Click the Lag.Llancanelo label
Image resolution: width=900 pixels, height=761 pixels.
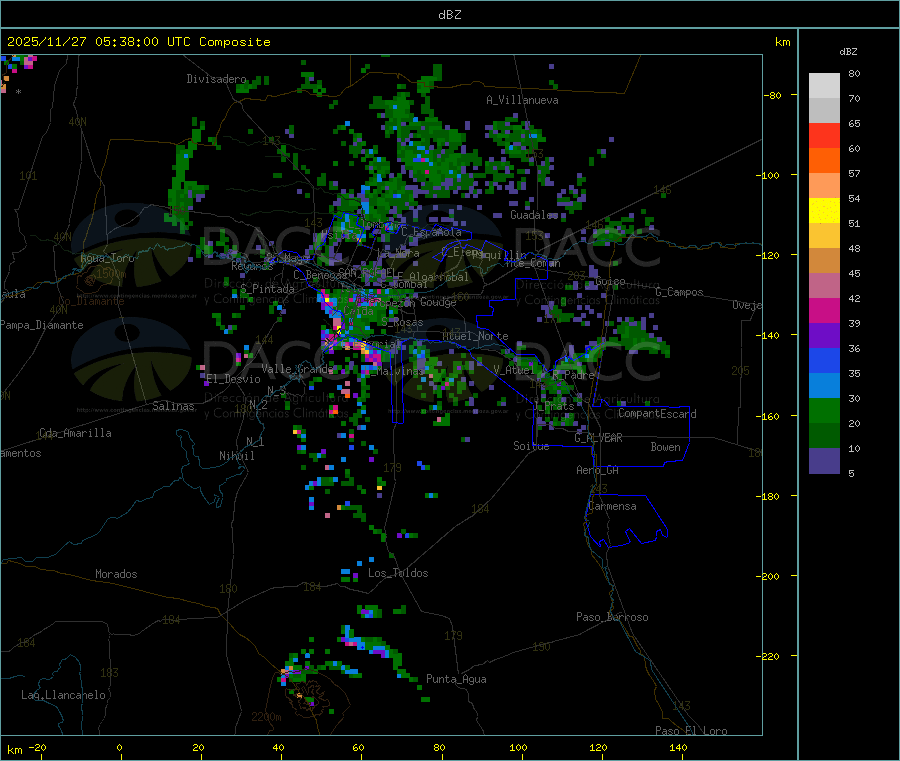click(x=63, y=696)
